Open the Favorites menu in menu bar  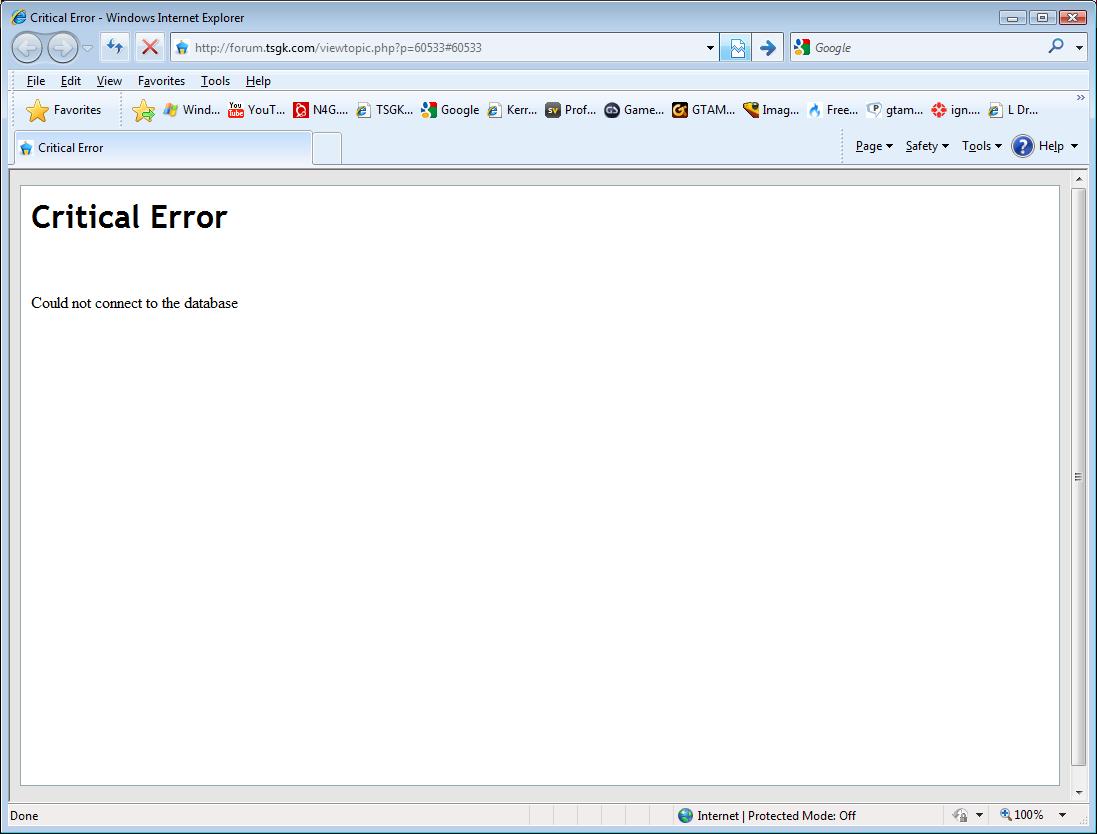pyautogui.click(x=161, y=81)
